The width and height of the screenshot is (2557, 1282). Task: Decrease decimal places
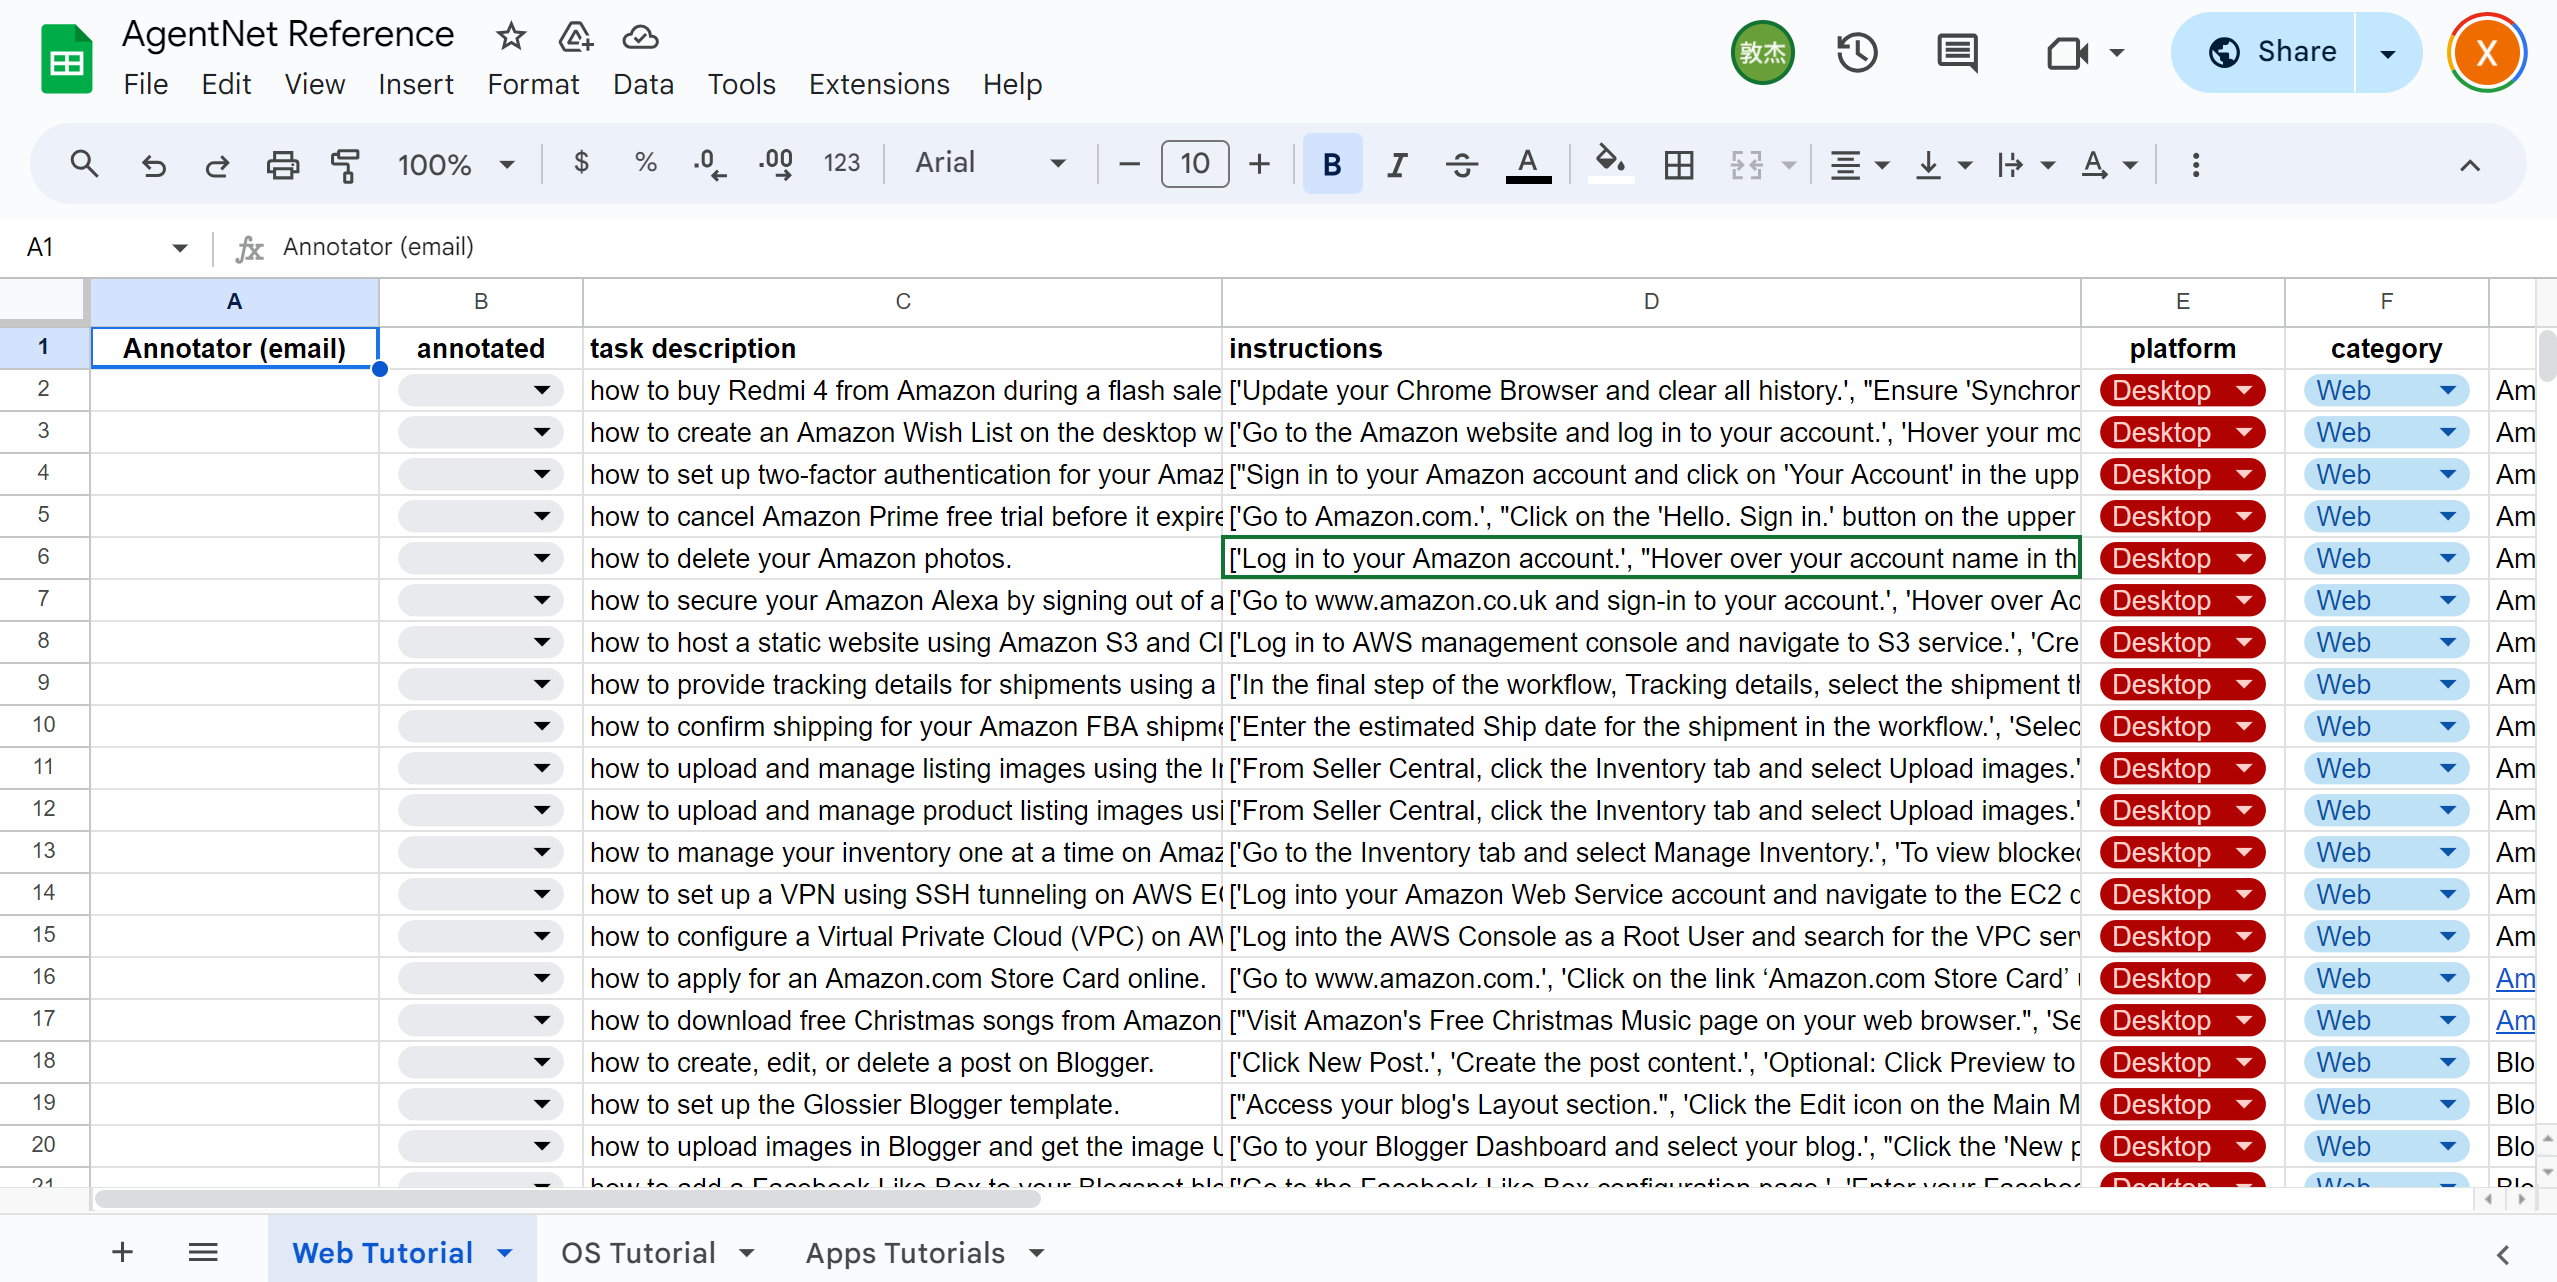[709, 163]
